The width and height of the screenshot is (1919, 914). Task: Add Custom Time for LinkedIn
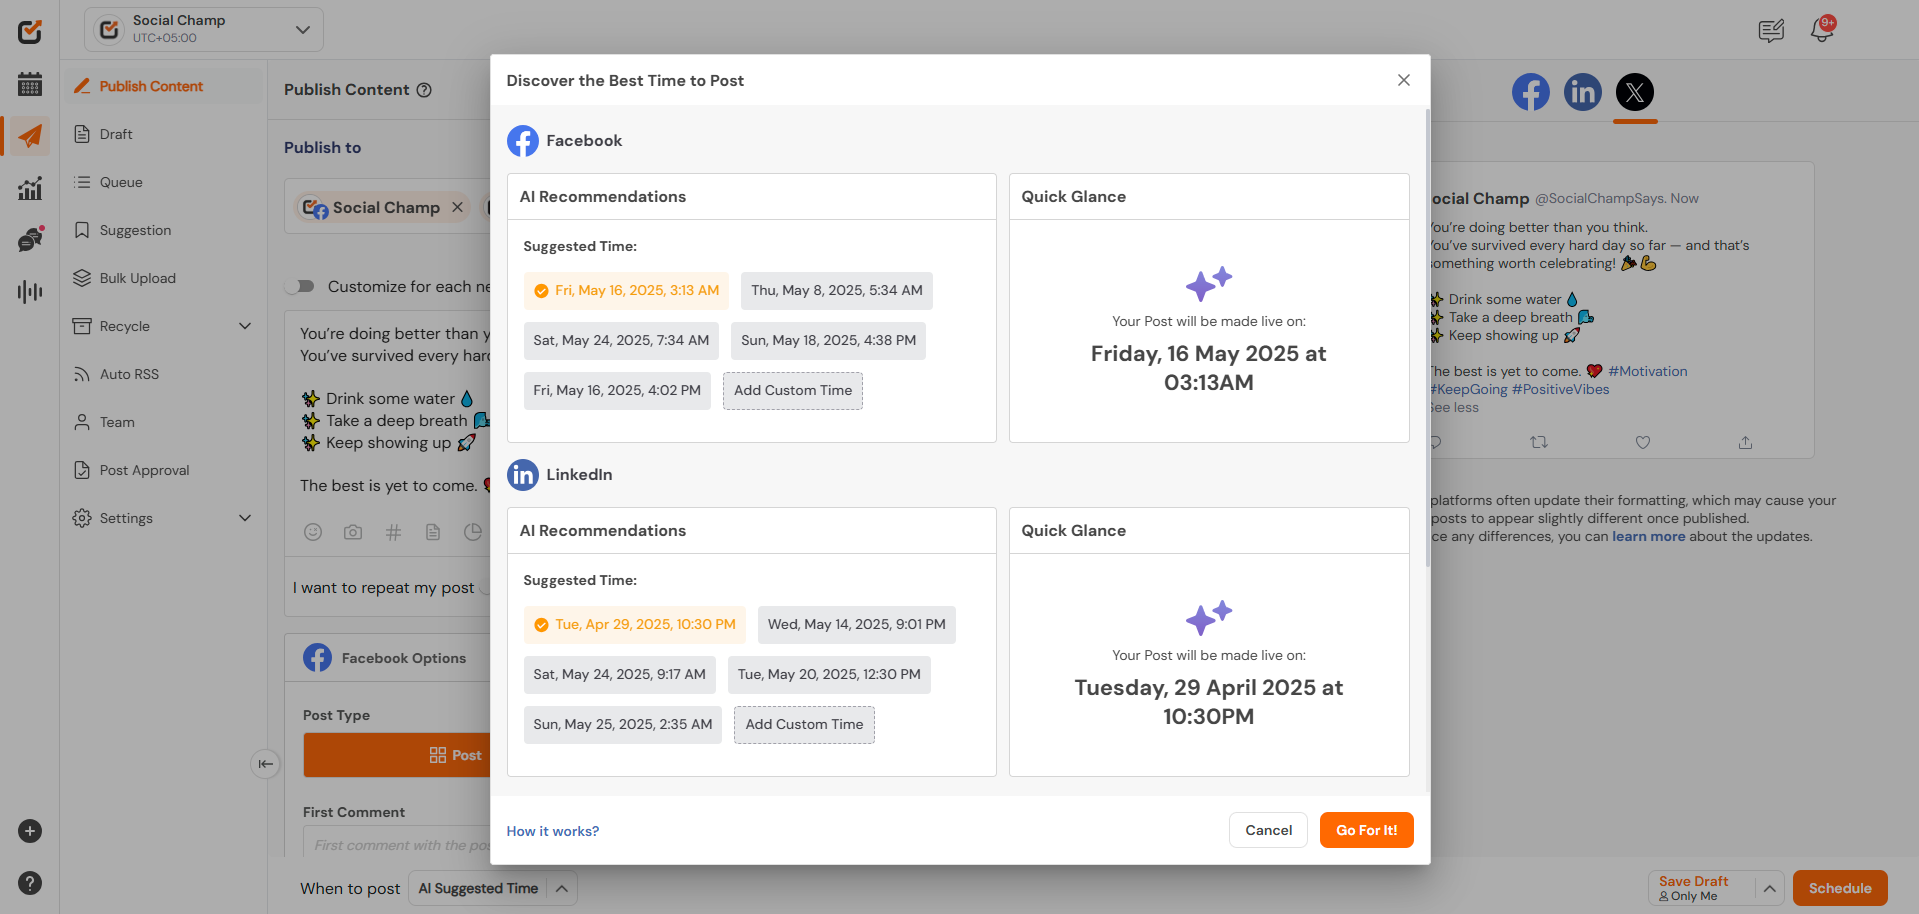pyautogui.click(x=804, y=725)
